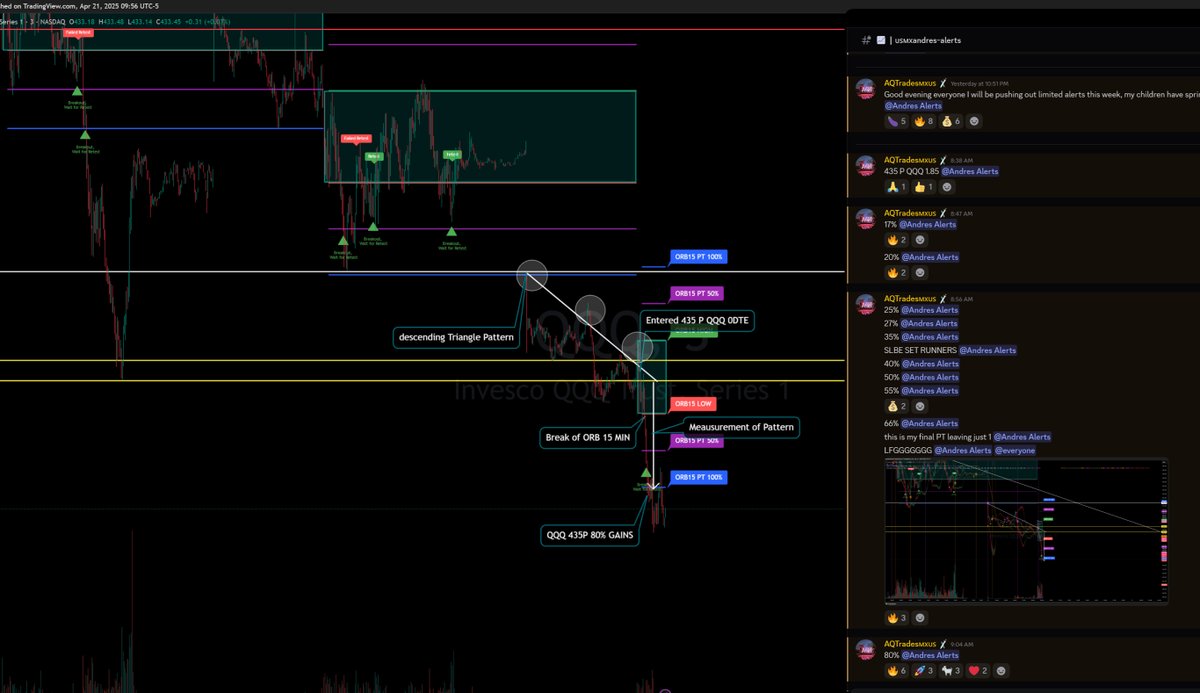This screenshot has height=693, width=1200.
Task: Add reaction under the 55% alert
Action: pos(919,407)
